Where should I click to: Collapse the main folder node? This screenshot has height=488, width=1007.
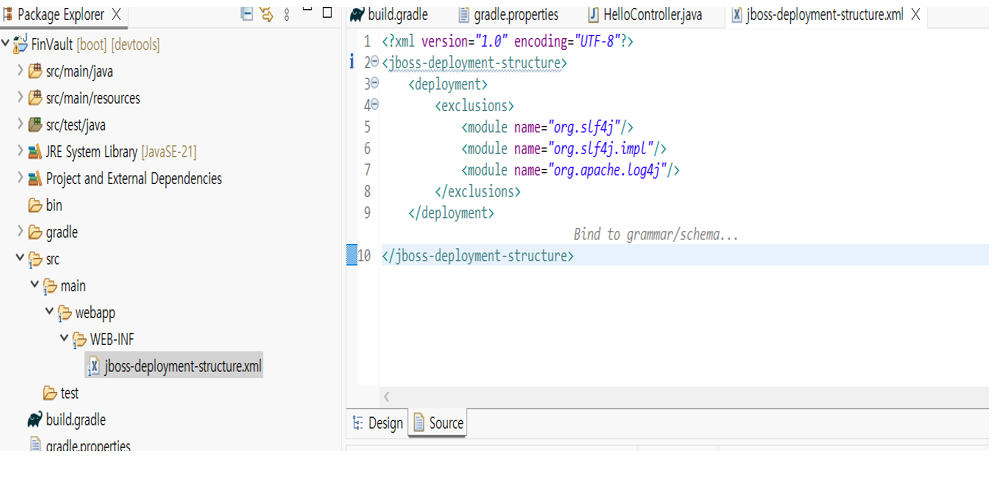[35, 284]
